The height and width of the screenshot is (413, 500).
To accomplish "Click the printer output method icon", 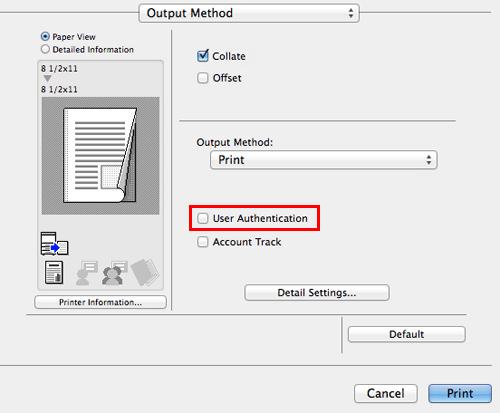I will [x=55, y=244].
